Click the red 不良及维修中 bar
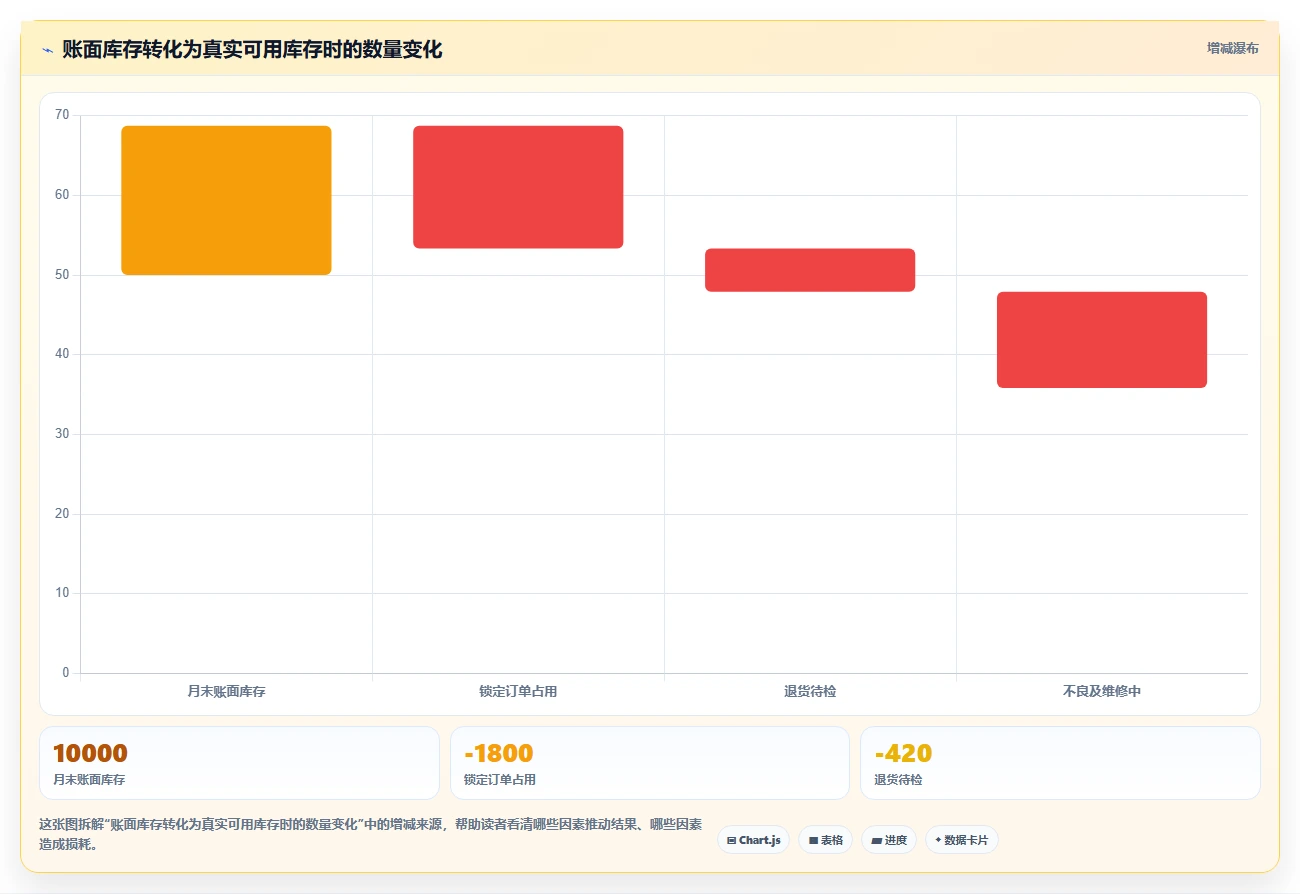Viewport: 1300px width, 894px height. [x=1102, y=340]
